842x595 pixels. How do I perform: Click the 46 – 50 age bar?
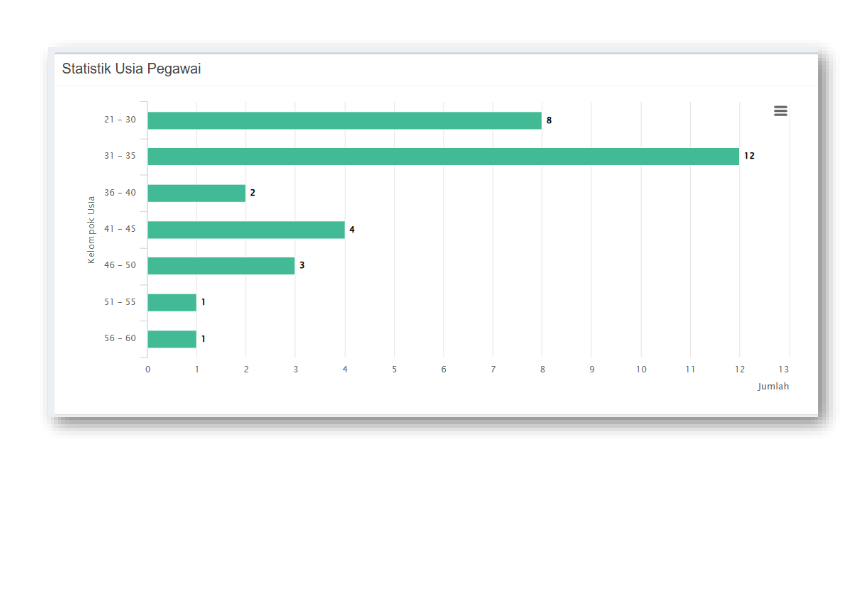[221, 266]
